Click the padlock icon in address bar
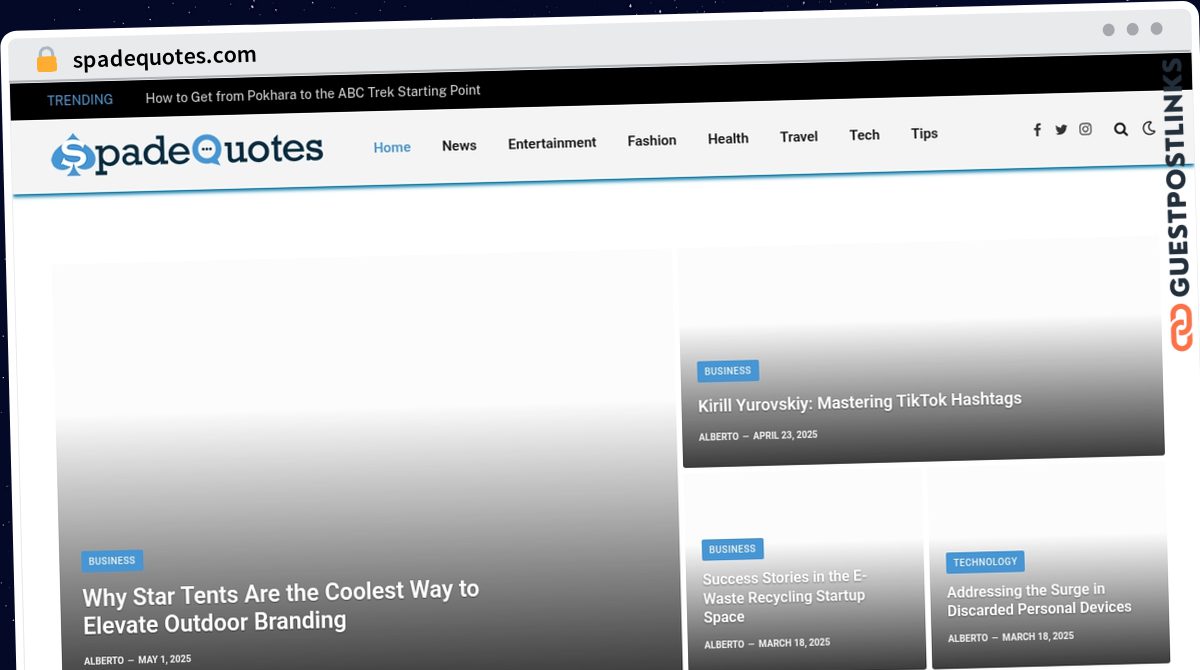 46,60
